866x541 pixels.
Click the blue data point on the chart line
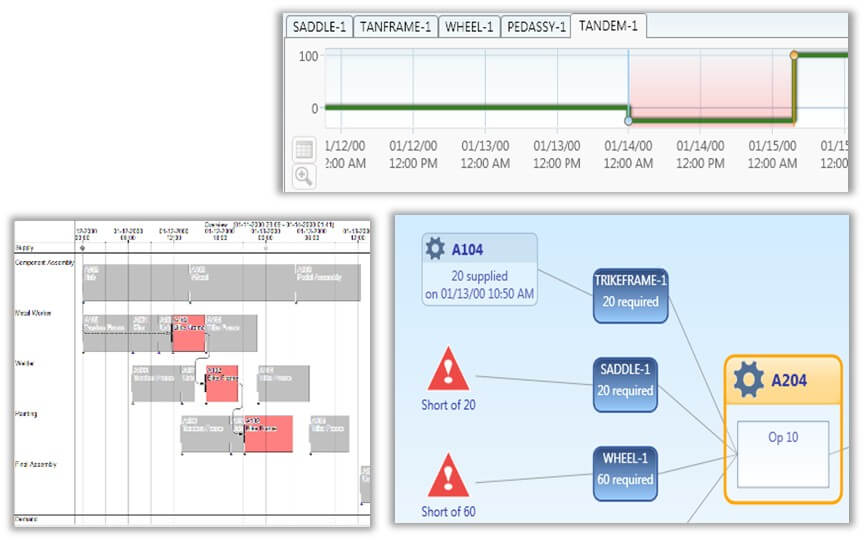click(x=628, y=120)
